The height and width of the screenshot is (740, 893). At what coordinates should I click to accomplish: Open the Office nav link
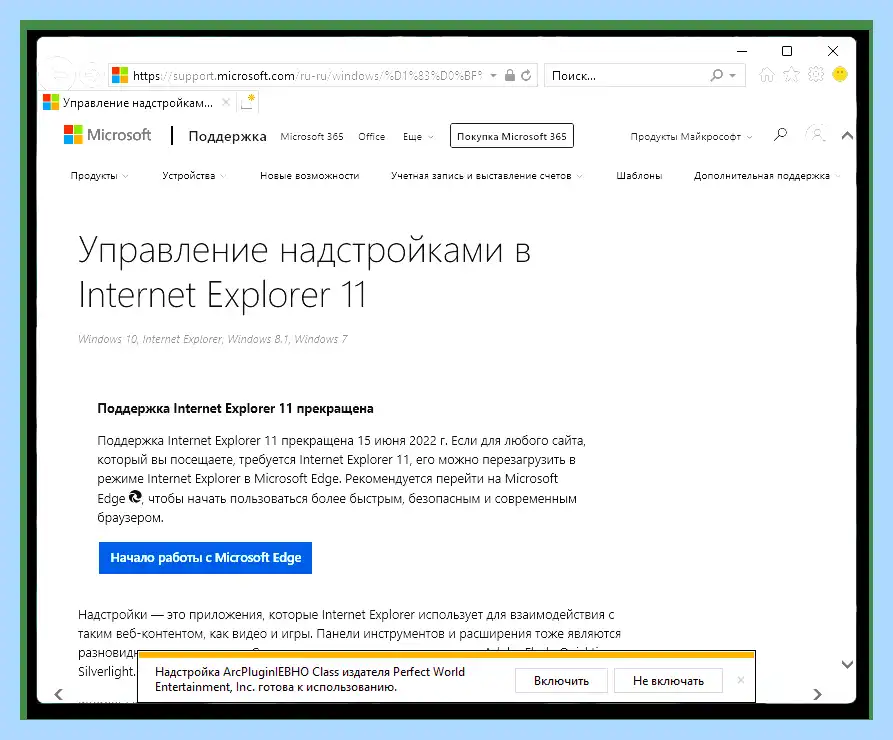pyautogui.click(x=371, y=137)
